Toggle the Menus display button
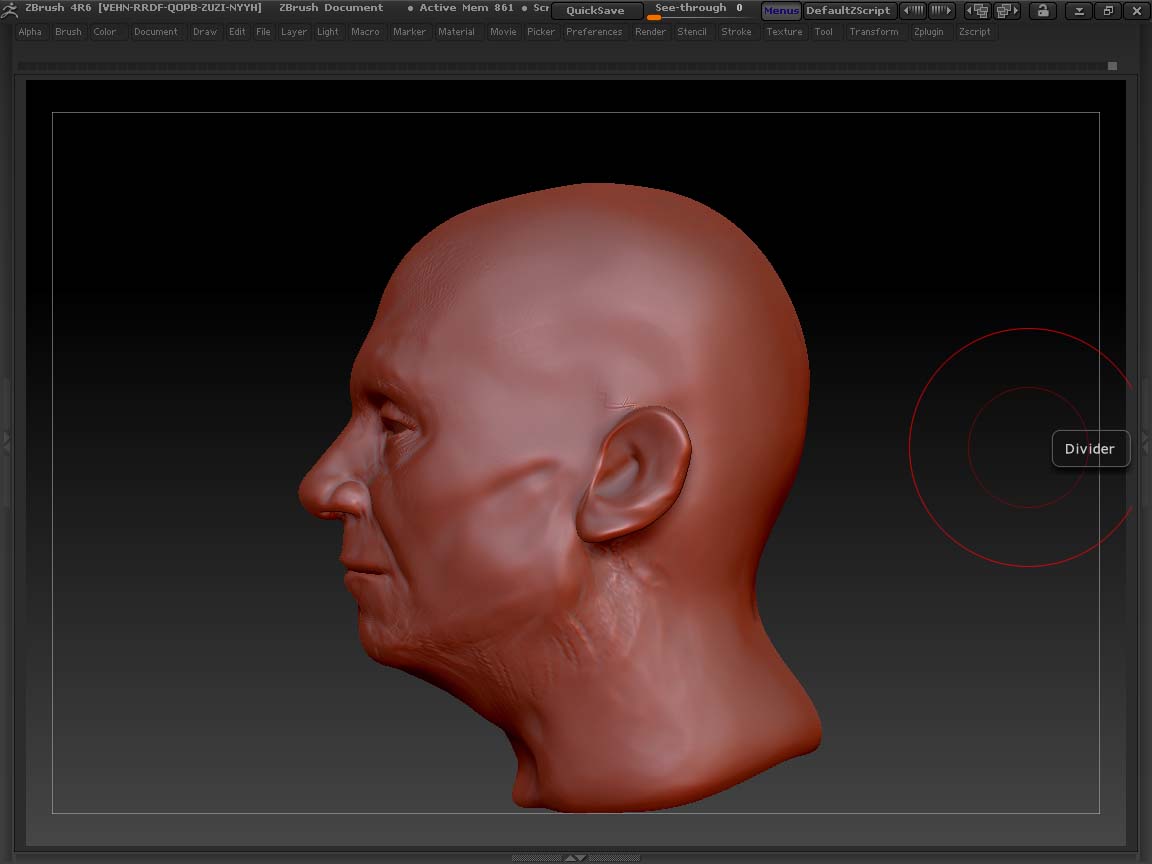Viewport: 1152px width, 864px height. (x=780, y=10)
